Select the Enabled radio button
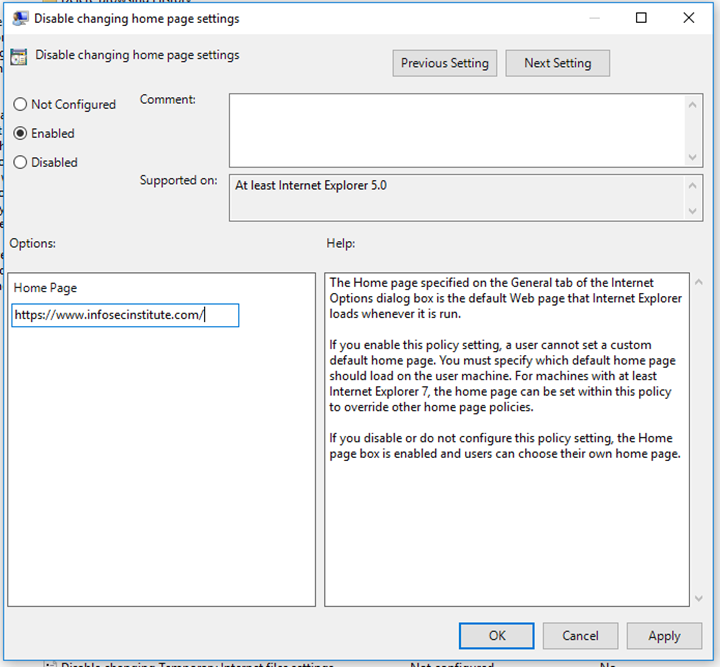This screenshot has width=720, height=667. 20,133
